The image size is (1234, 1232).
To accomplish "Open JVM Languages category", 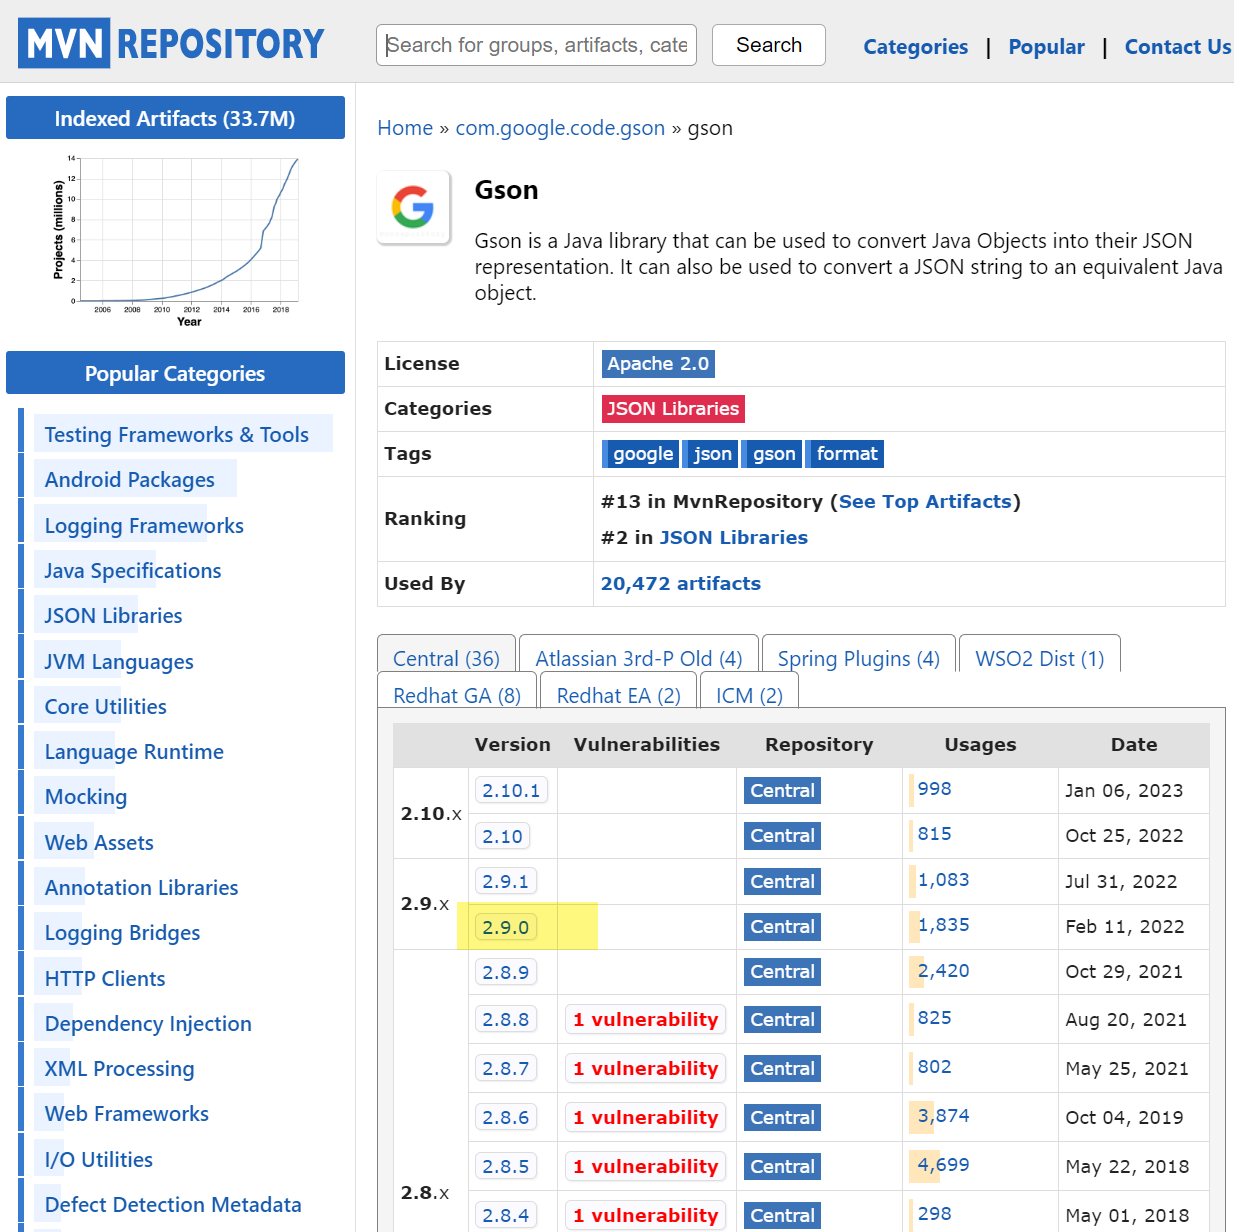I will click(x=119, y=662).
